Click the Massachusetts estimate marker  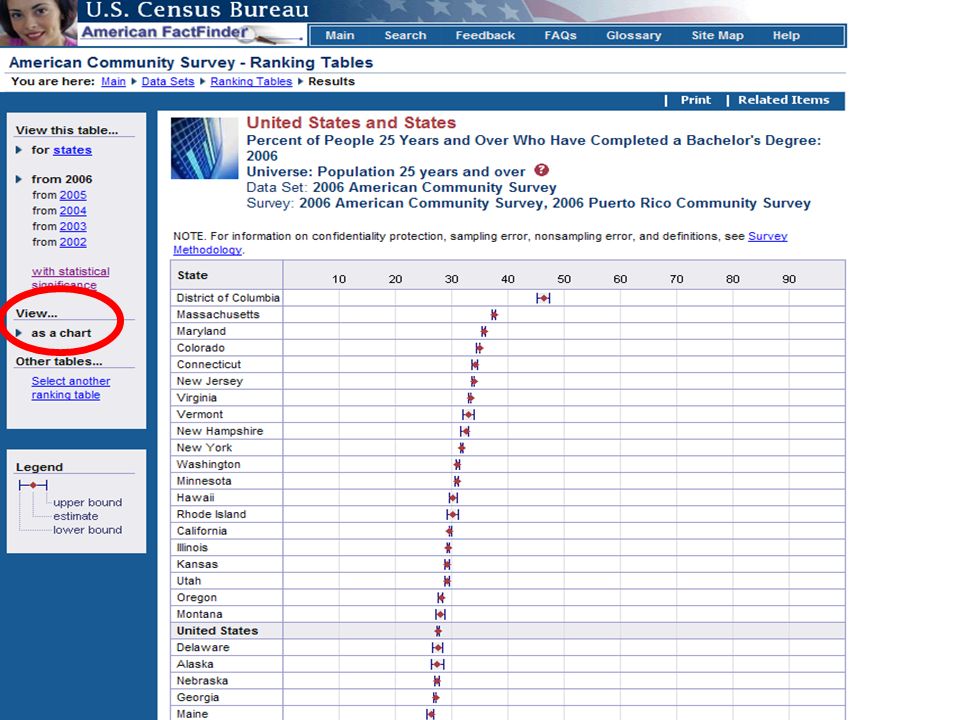pyautogui.click(x=494, y=315)
